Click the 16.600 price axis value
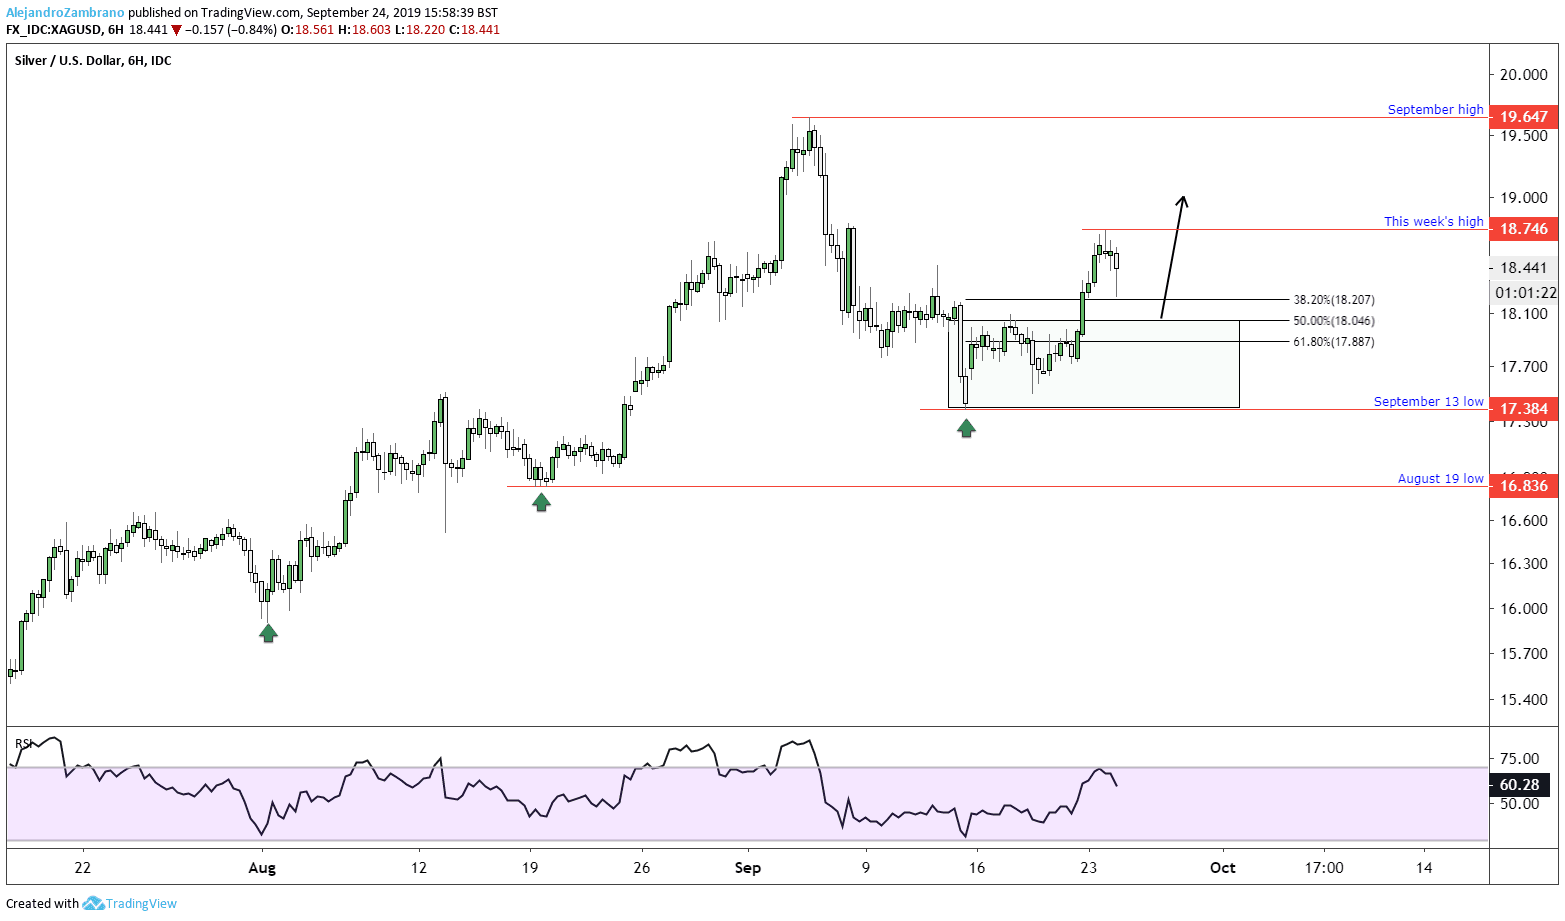The image size is (1565, 921). click(x=1523, y=521)
